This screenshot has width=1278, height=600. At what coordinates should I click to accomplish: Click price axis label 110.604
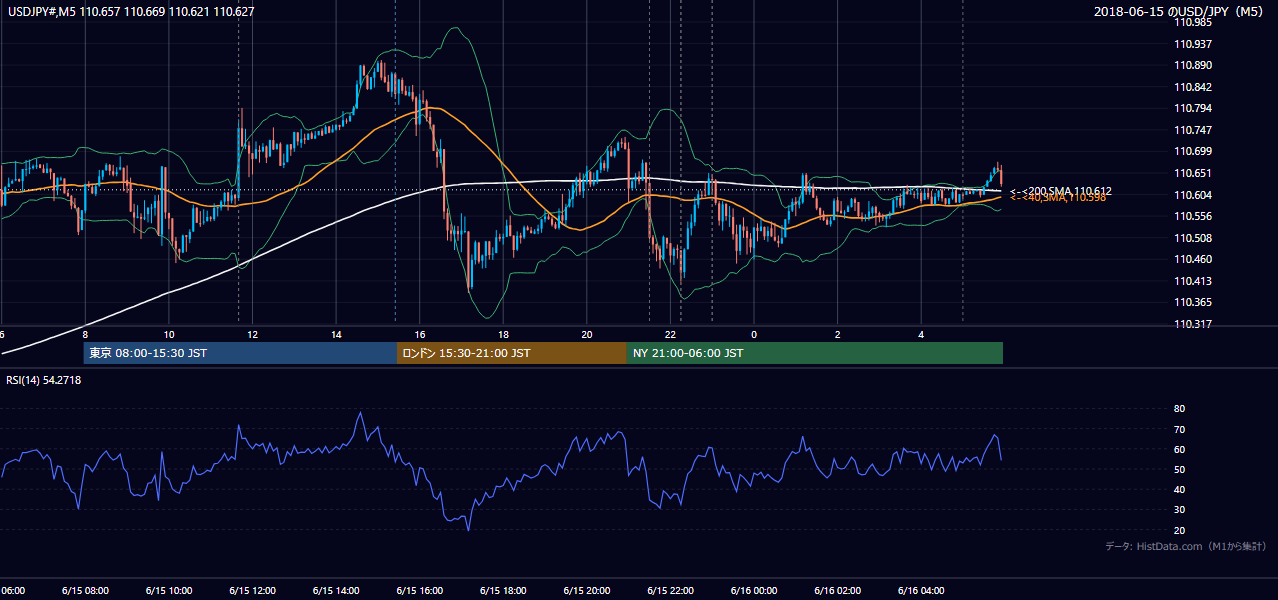coord(1192,195)
